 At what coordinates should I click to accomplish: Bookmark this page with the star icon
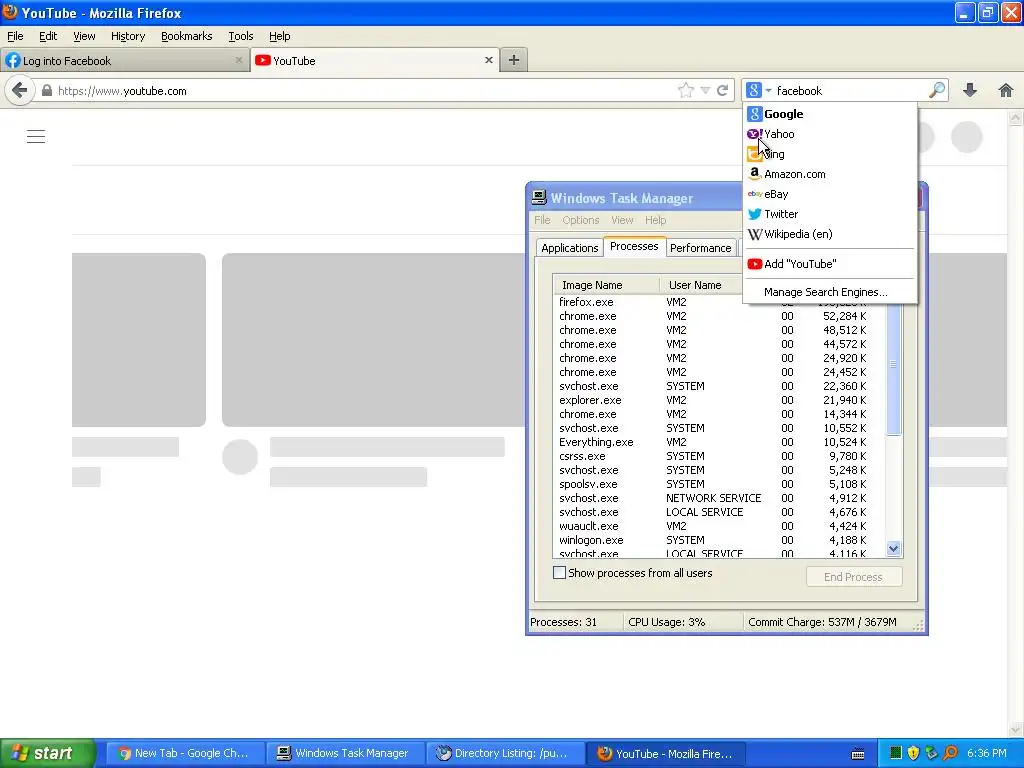685,90
